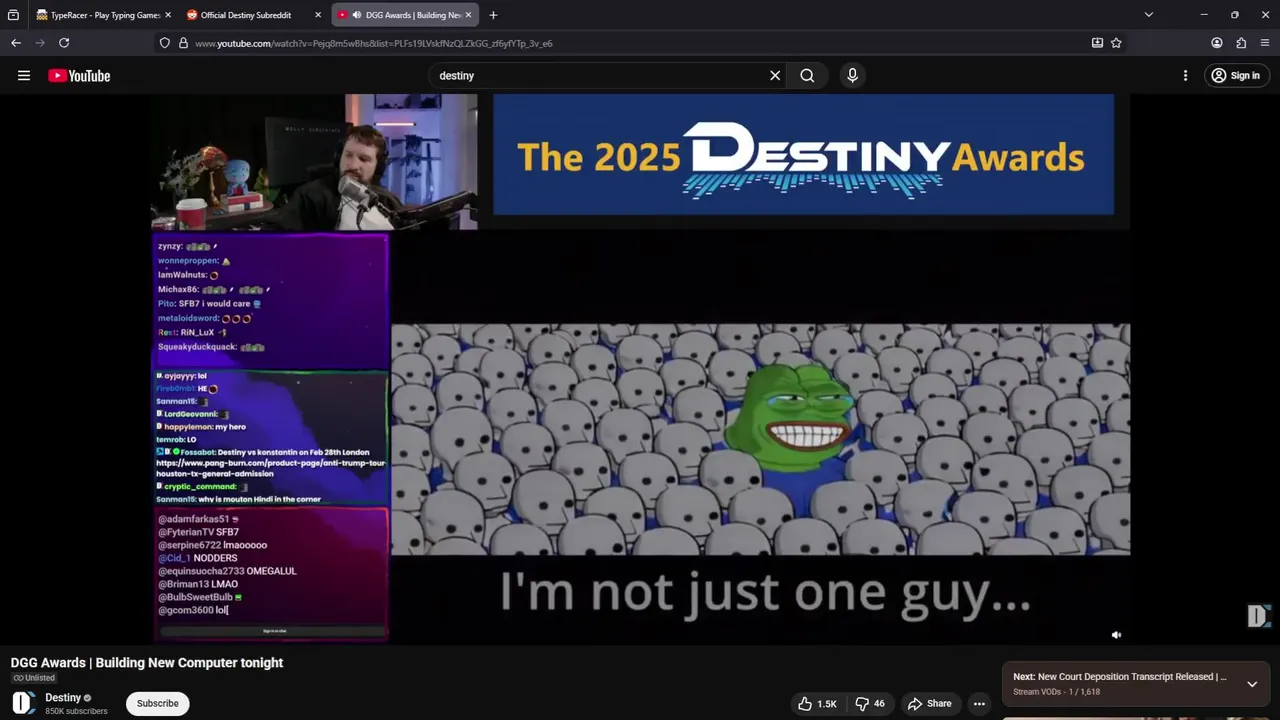
Task: Open Firefox View from the tab strip
Action: [x=13, y=15]
